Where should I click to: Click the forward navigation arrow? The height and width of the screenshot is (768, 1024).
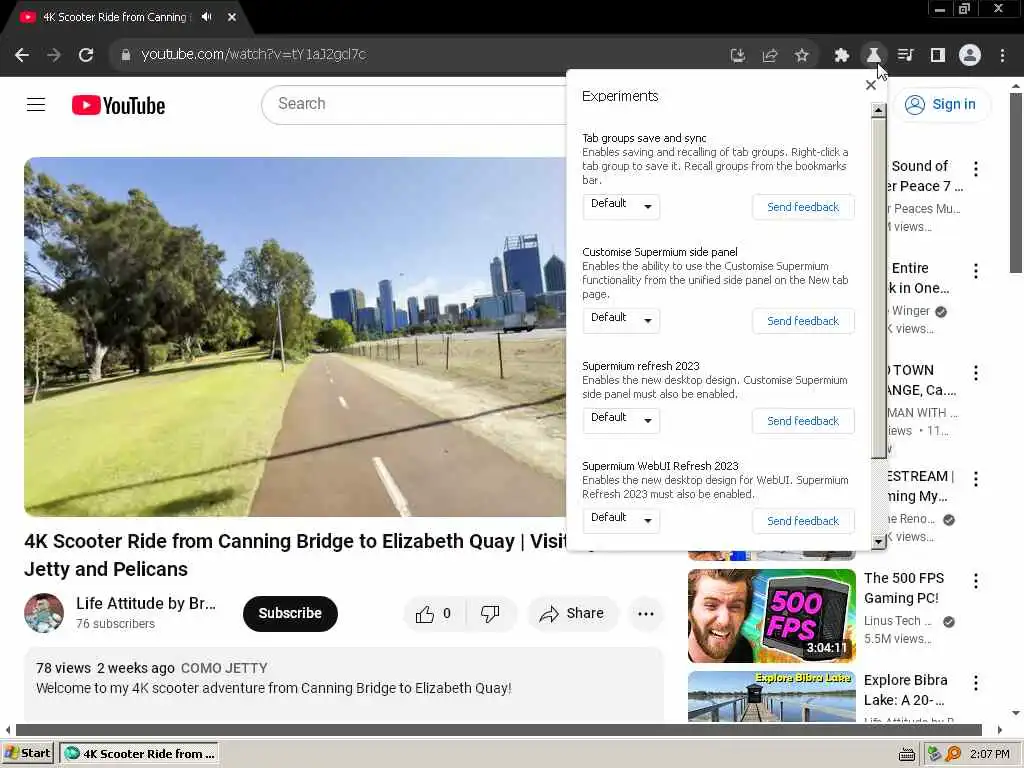[54, 55]
